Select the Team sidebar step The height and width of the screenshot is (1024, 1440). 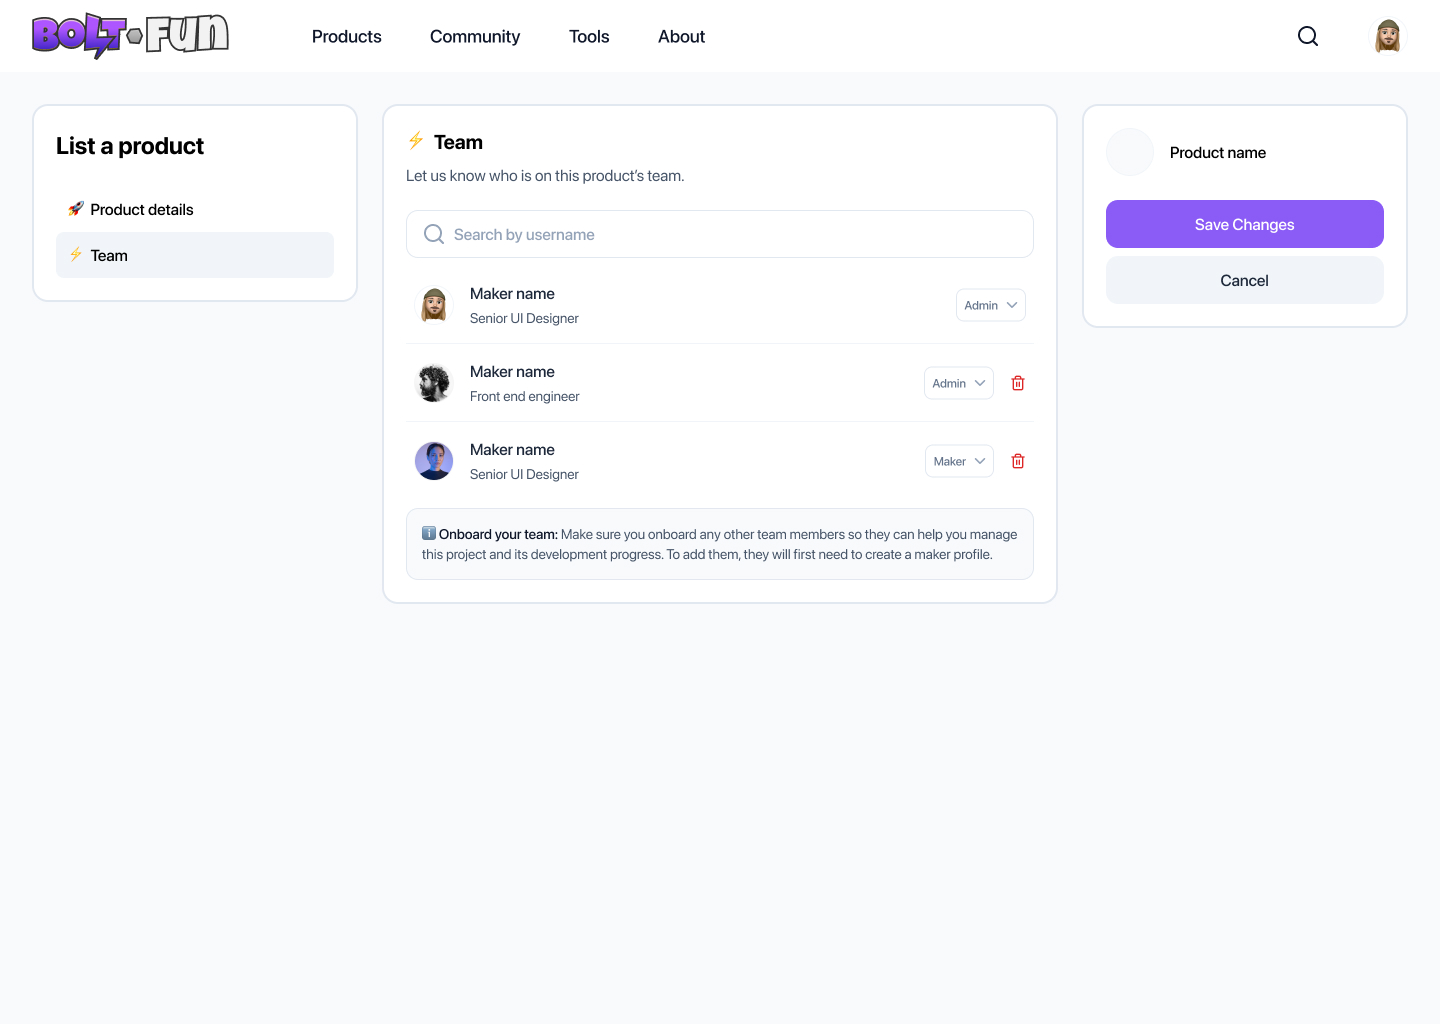pyautogui.click(x=195, y=255)
